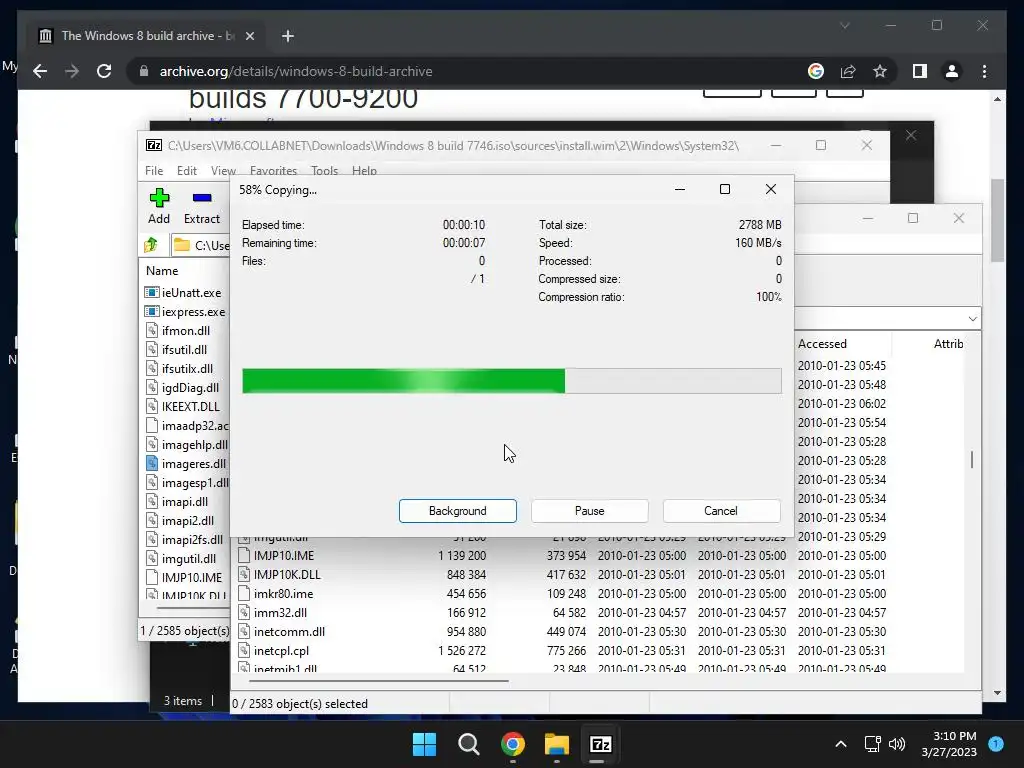Go up one folder level in 7-Zip
Screen dimensions: 1024x768
pos(152,245)
